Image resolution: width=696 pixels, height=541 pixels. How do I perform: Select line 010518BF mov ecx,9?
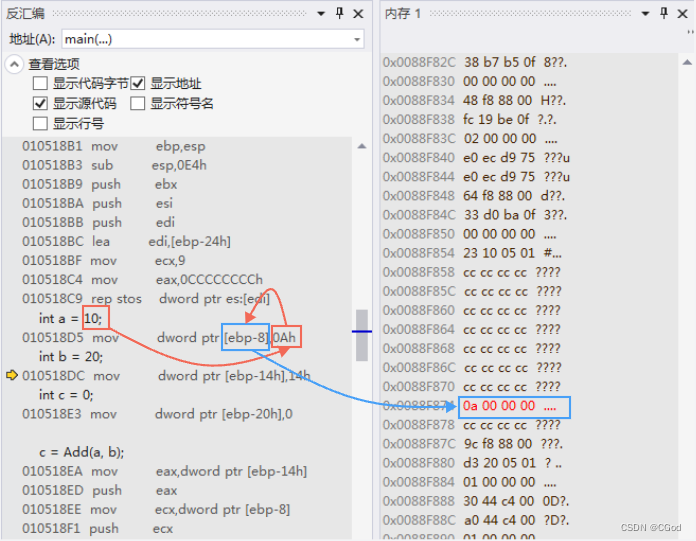click(104, 261)
